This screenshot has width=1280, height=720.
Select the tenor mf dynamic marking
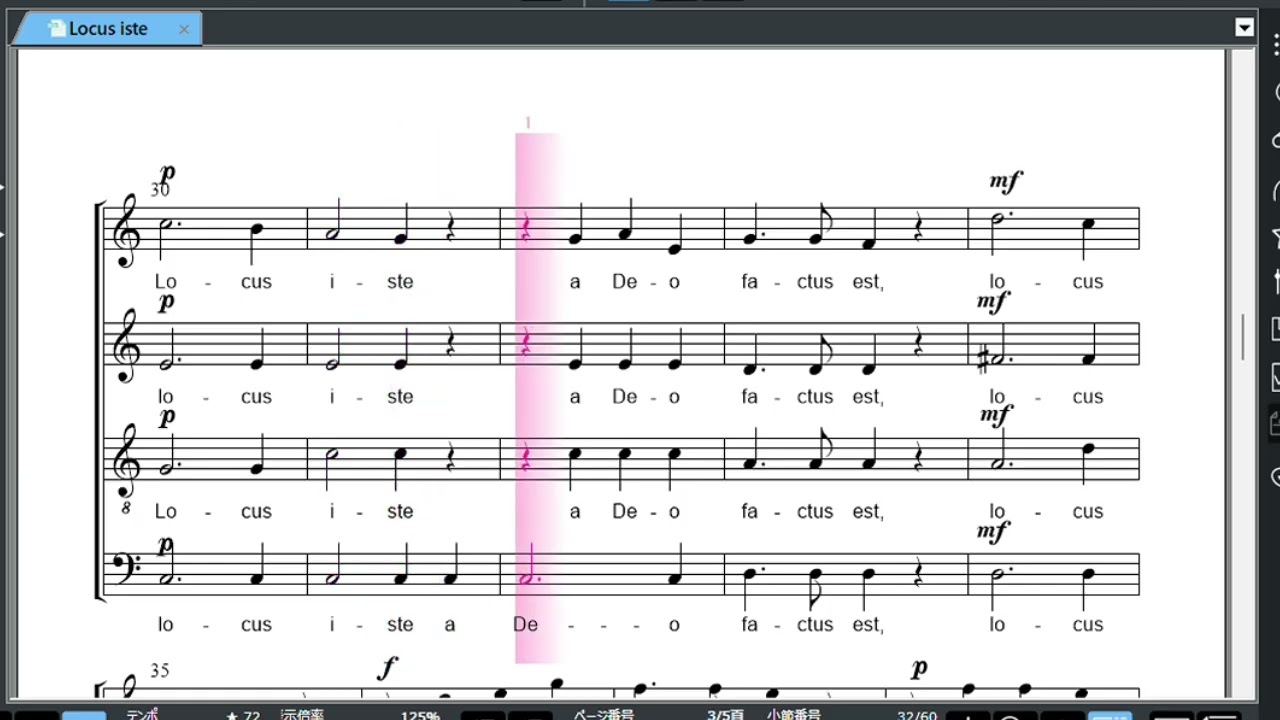(995, 414)
